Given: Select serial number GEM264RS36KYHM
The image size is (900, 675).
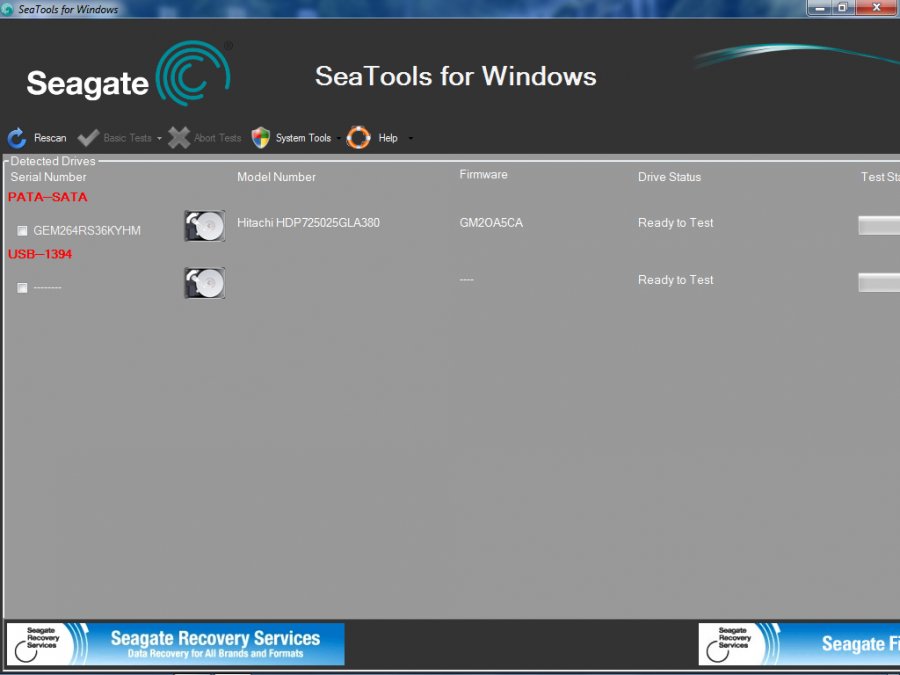Looking at the screenshot, I should click(x=87, y=231).
